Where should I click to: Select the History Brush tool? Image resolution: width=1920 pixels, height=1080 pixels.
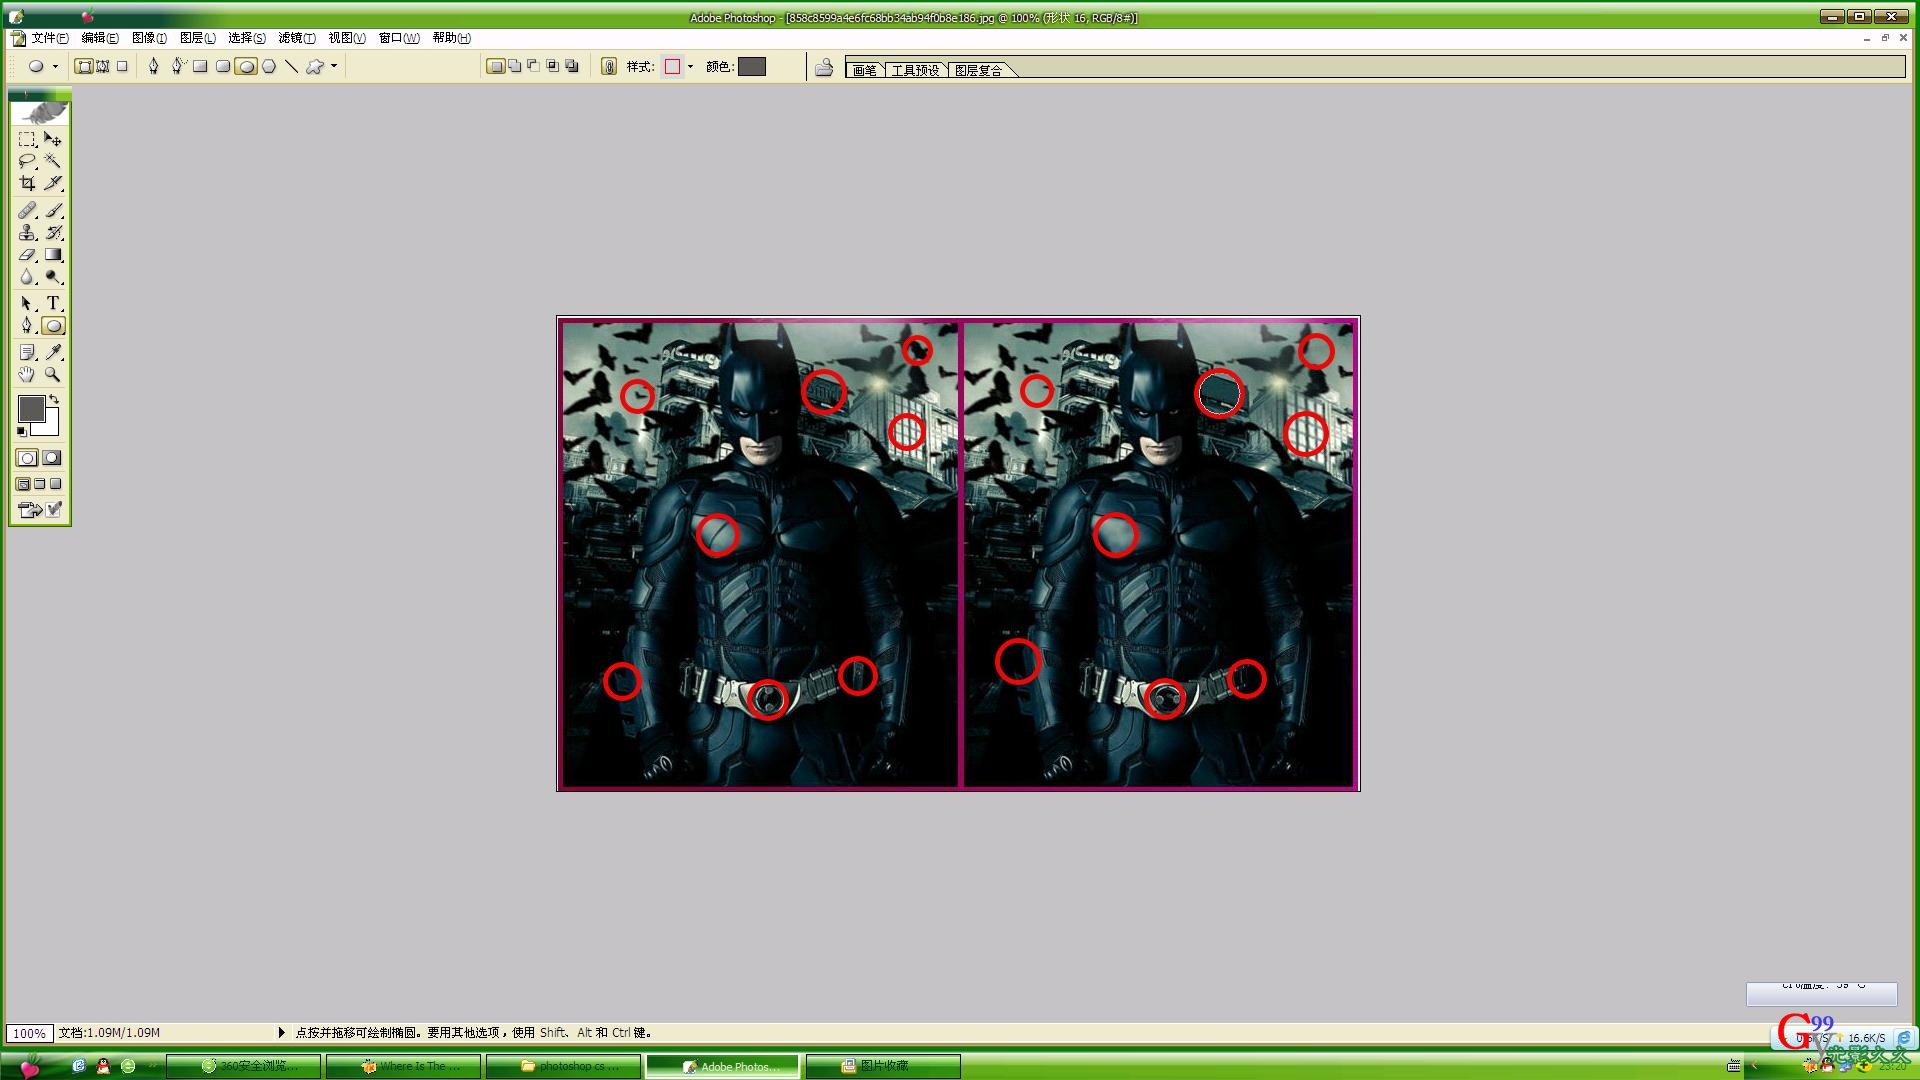click(53, 232)
